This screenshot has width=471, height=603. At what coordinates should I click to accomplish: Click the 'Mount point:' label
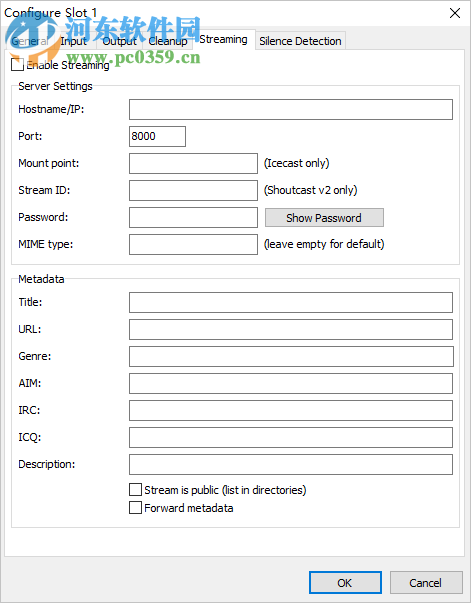click(x=48, y=163)
